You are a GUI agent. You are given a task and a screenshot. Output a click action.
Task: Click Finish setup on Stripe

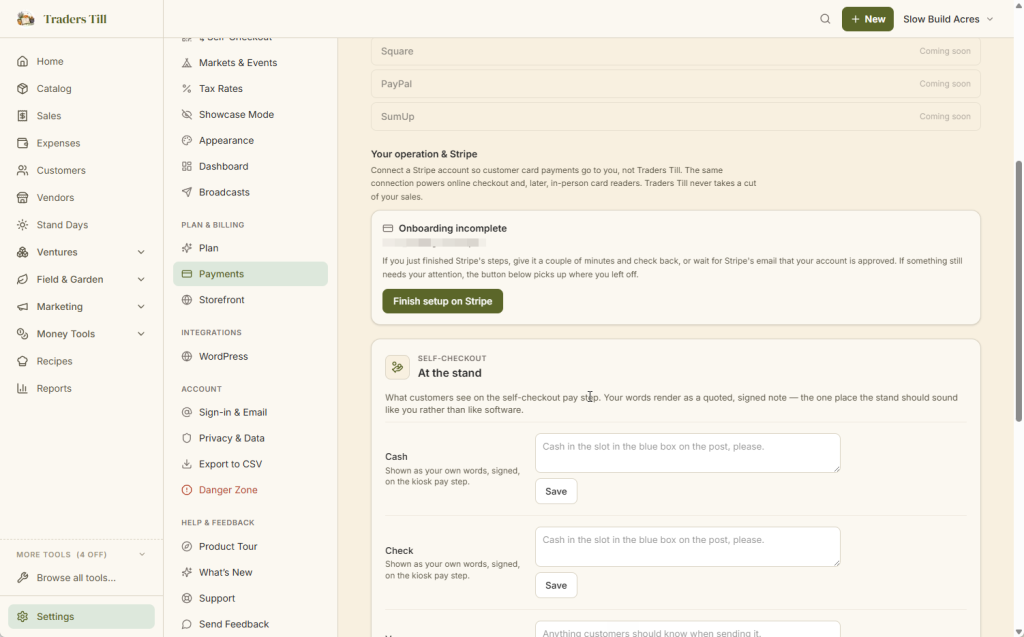point(442,301)
